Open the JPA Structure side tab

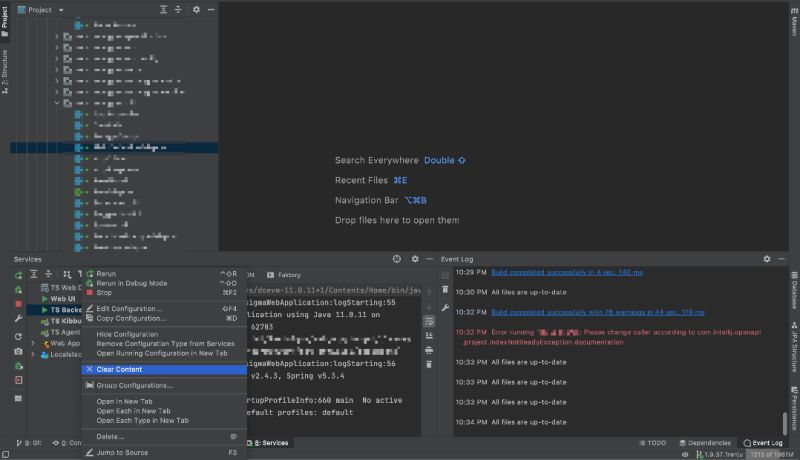coord(794,347)
